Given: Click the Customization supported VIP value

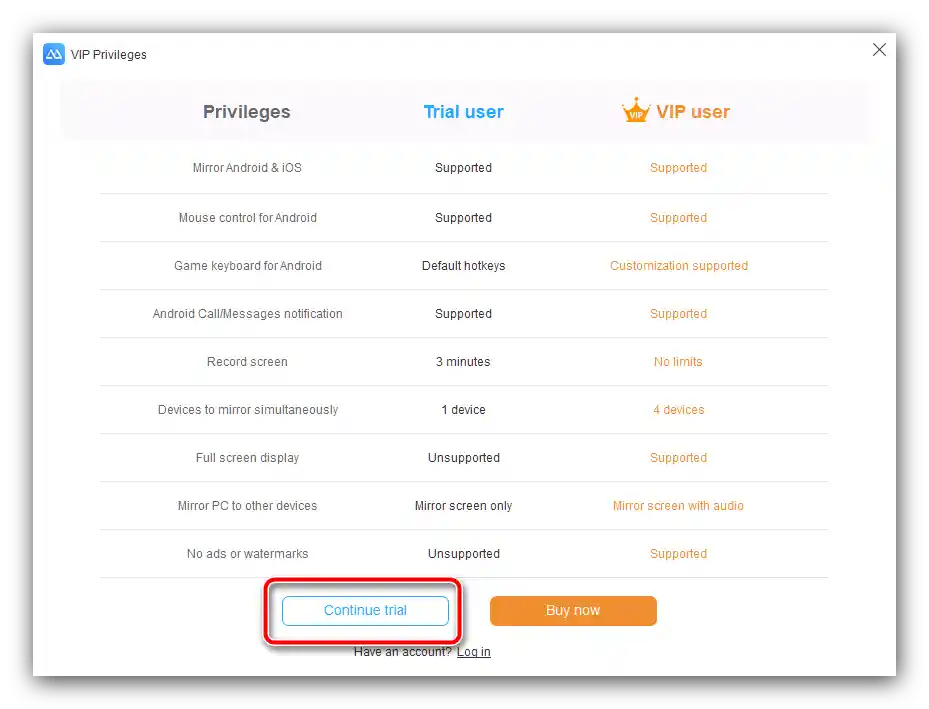Looking at the screenshot, I should coord(679,265).
